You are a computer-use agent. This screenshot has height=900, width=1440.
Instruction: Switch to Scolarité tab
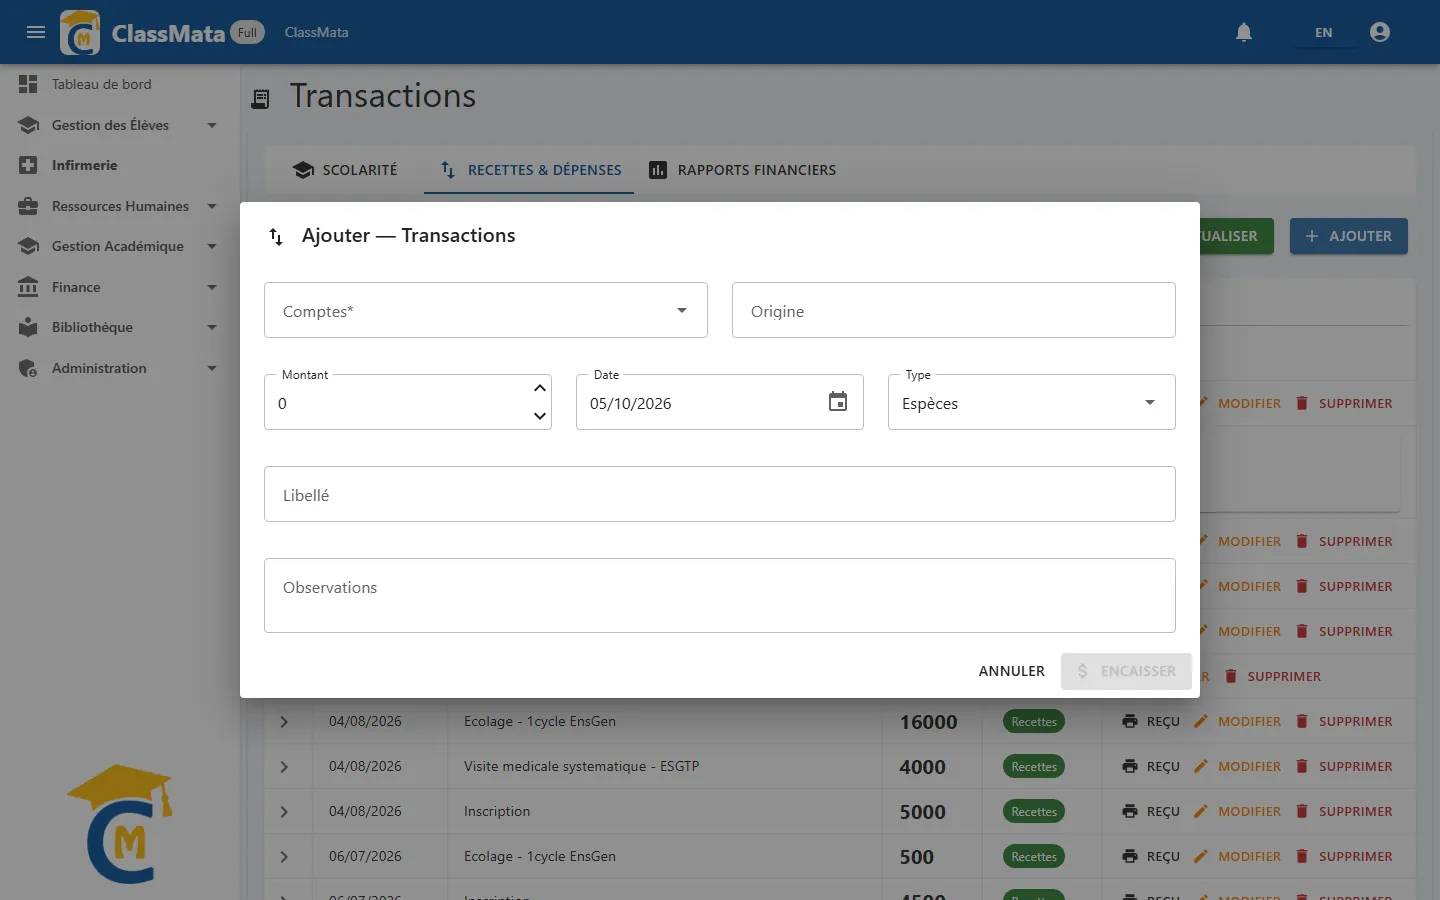pyautogui.click(x=345, y=170)
